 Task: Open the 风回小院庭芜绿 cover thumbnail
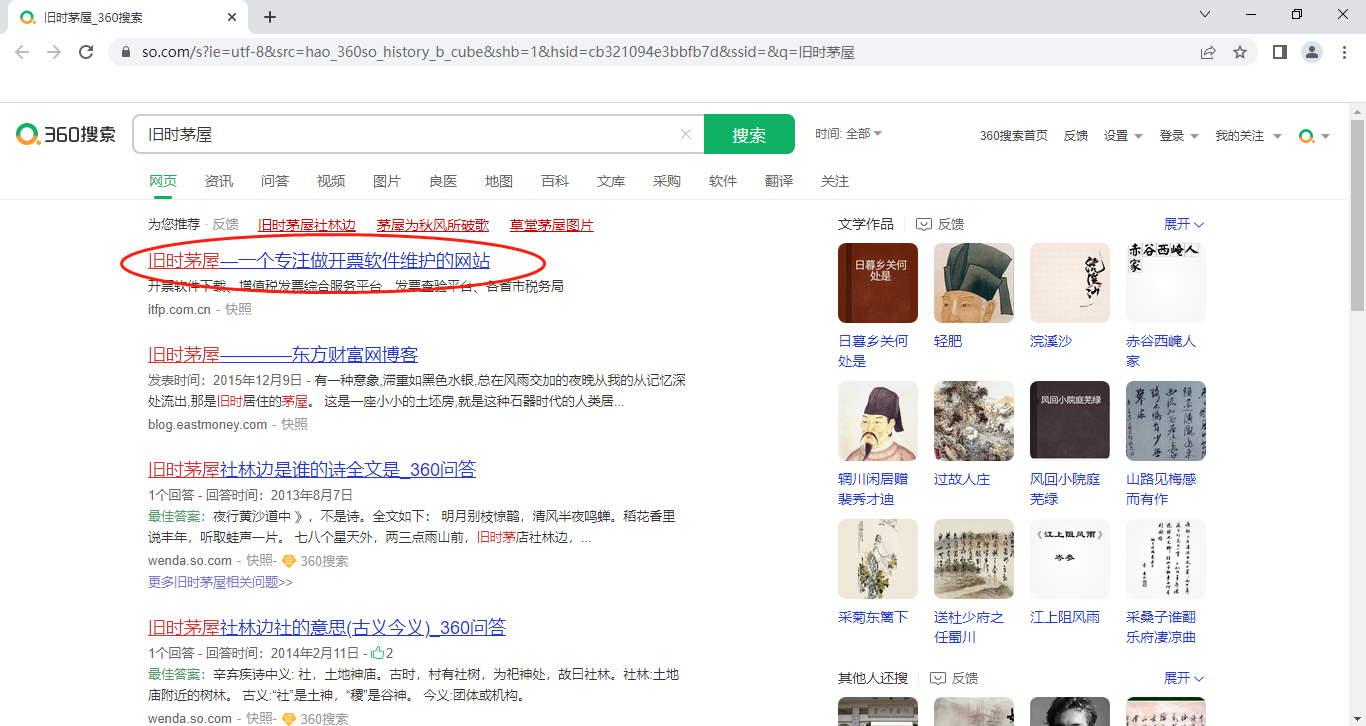coord(1070,420)
